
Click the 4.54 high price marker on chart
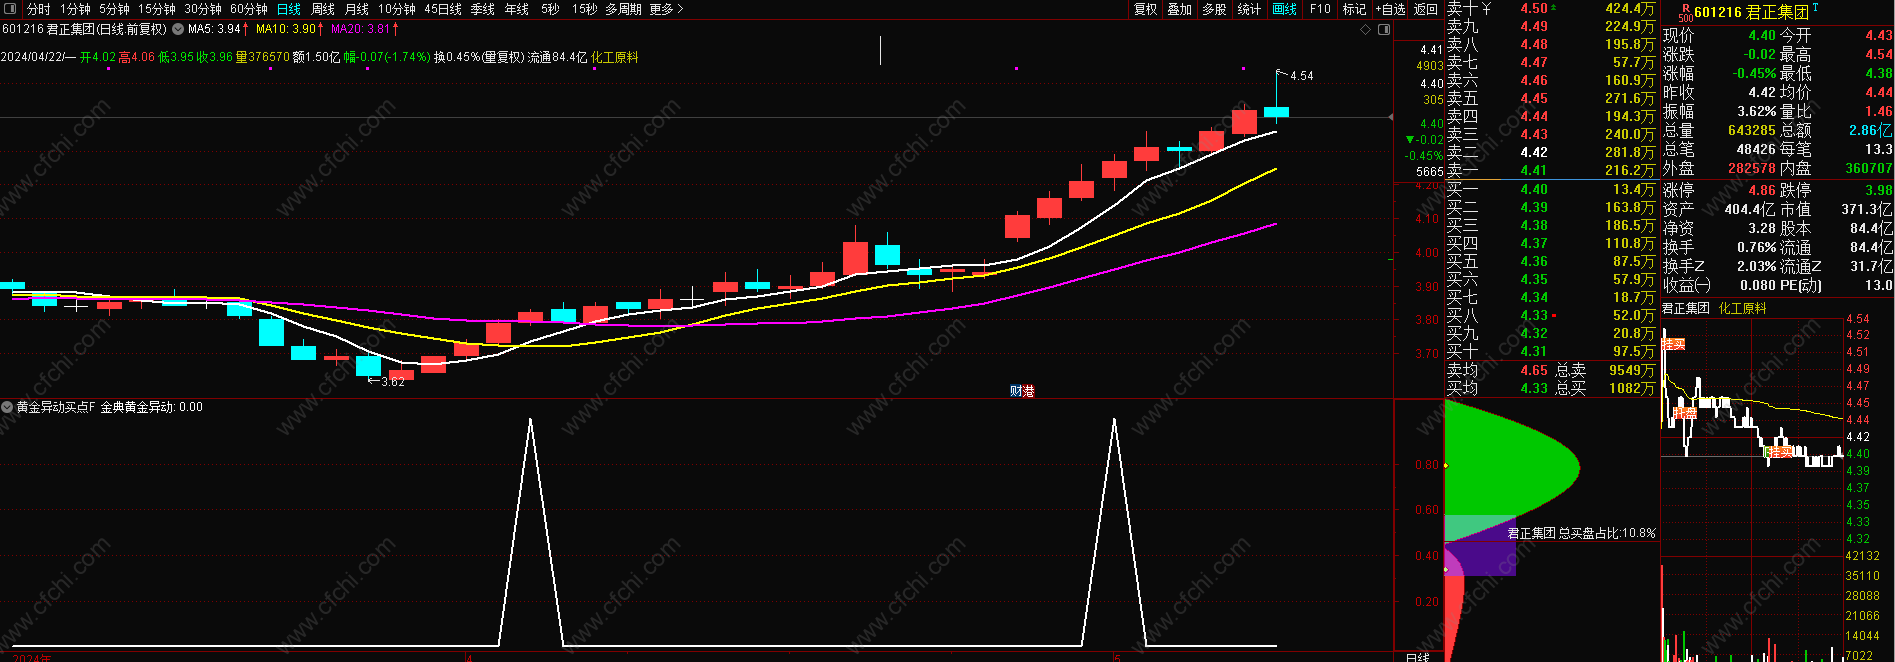pos(1301,76)
